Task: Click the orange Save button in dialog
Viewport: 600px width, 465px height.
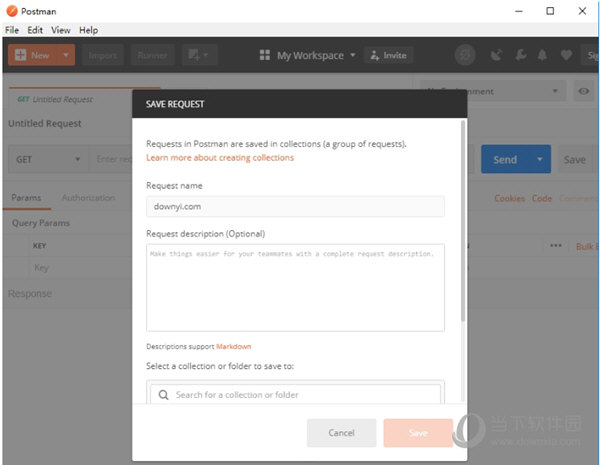Action: pyautogui.click(x=418, y=433)
